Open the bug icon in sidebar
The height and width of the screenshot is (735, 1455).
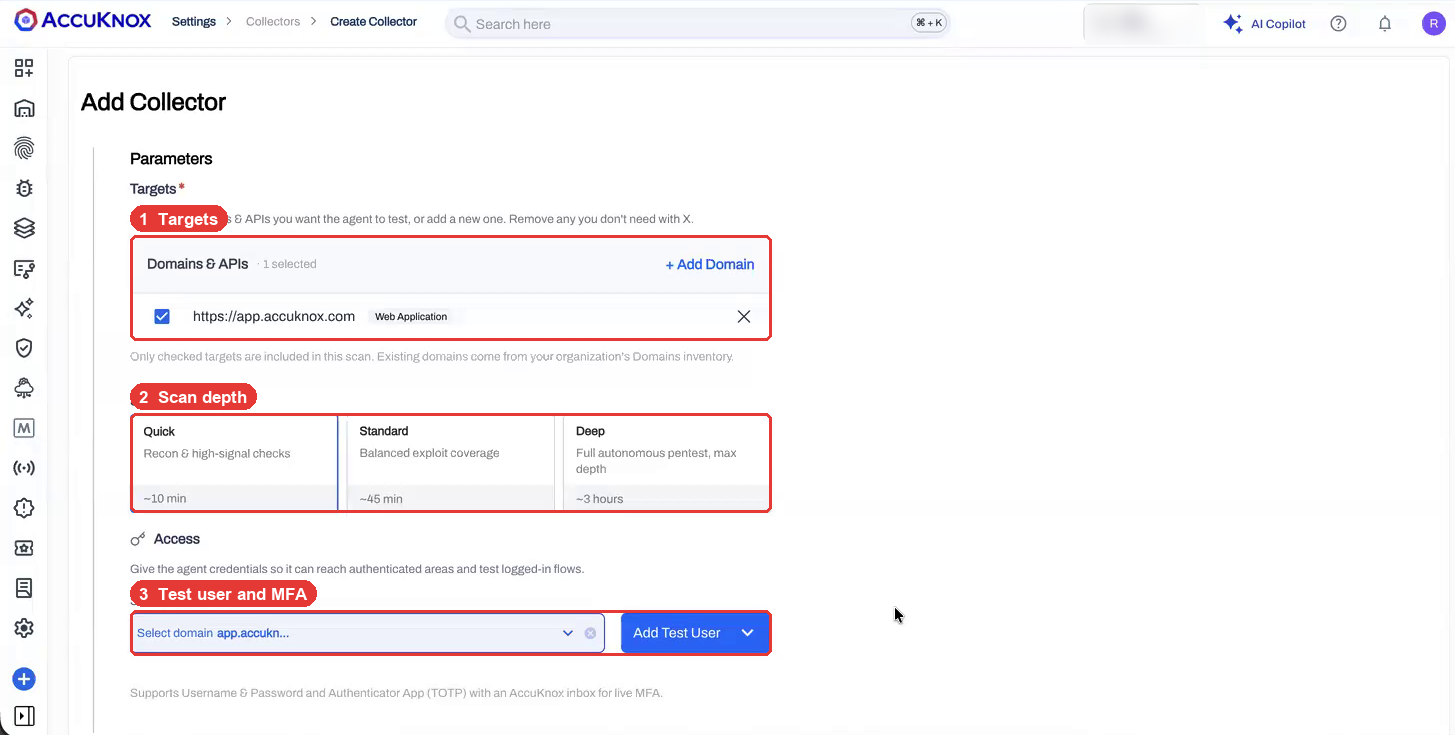24,188
